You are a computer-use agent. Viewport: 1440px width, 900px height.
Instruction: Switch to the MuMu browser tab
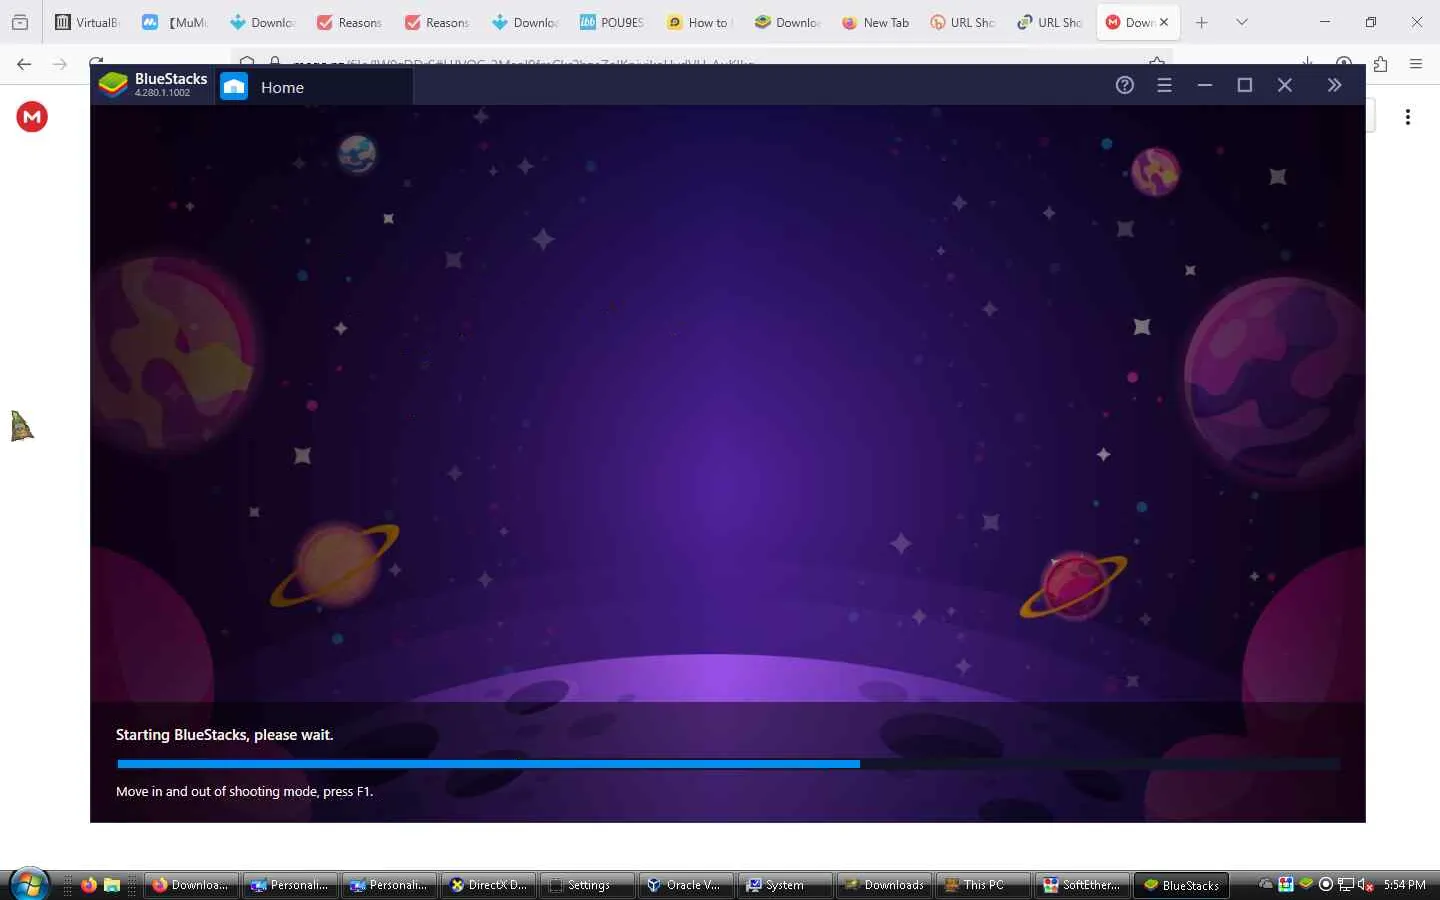(174, 22)
